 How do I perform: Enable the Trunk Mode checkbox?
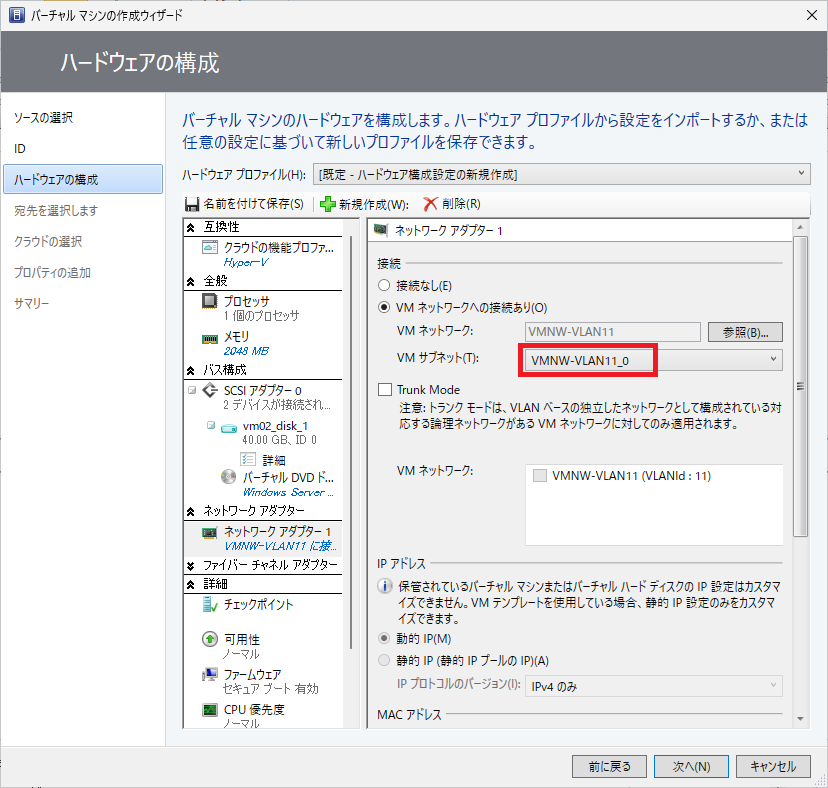click(385, 390)
